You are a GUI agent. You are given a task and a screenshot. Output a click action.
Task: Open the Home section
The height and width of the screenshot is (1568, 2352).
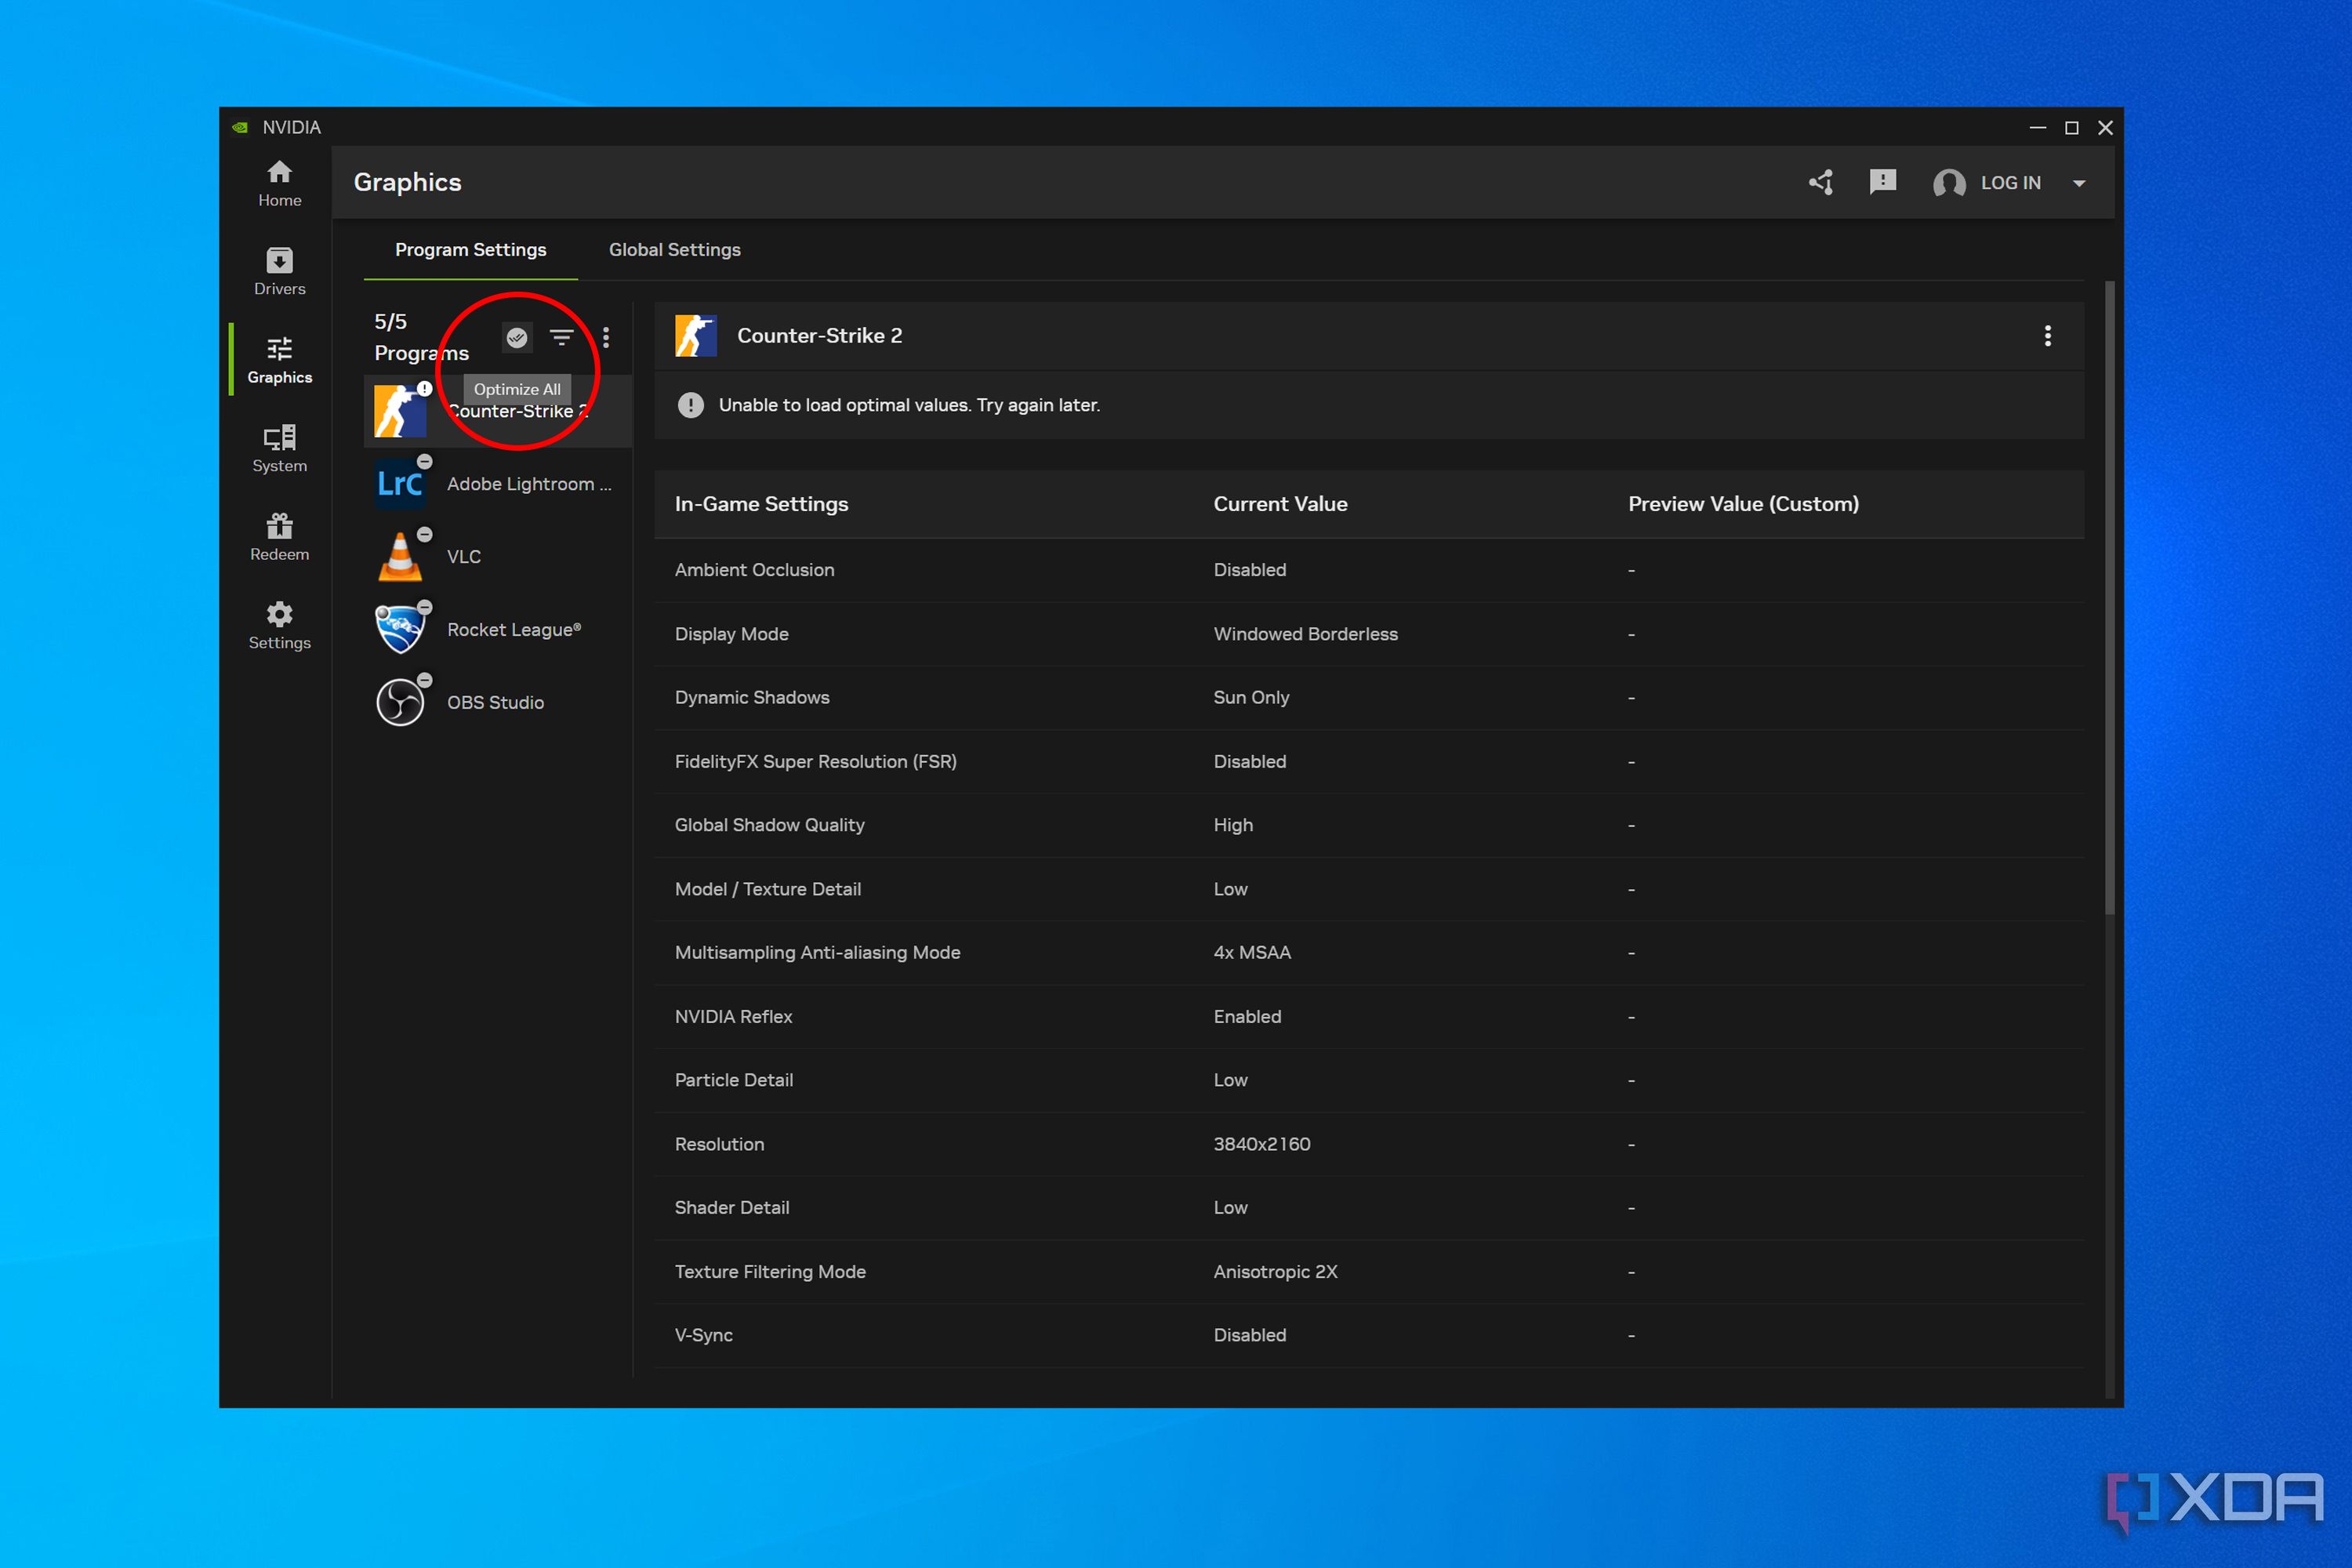pos(279,183)
